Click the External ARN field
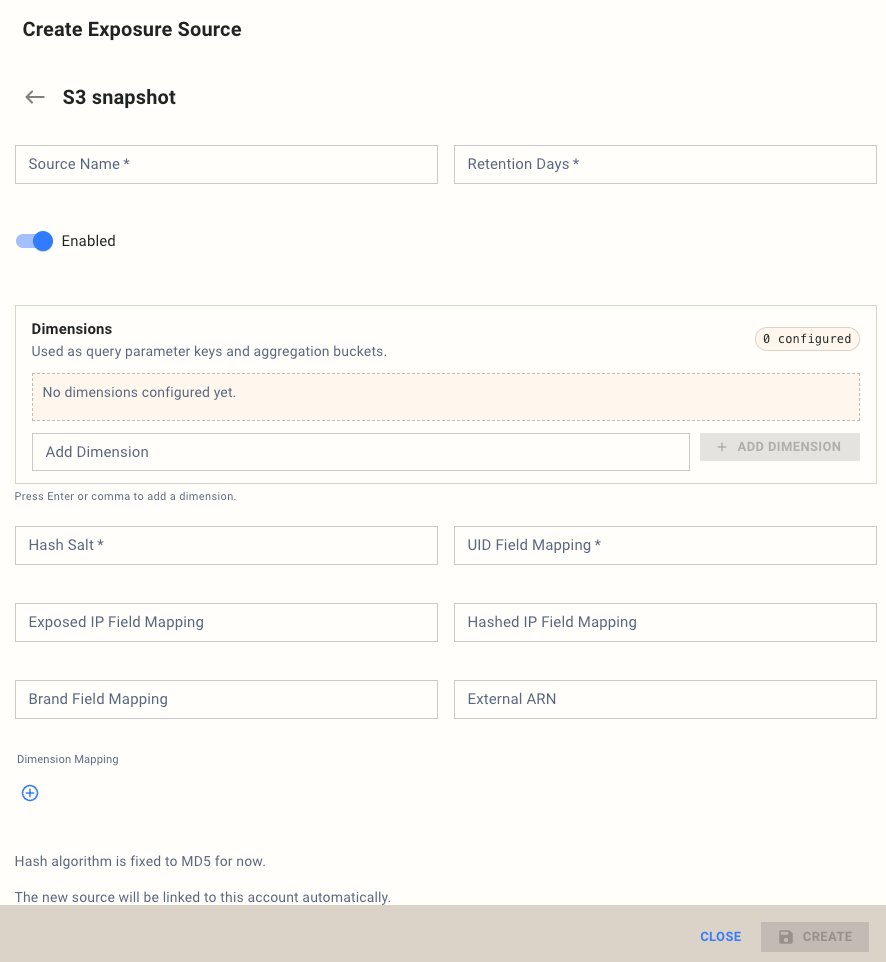 (665, 699)
